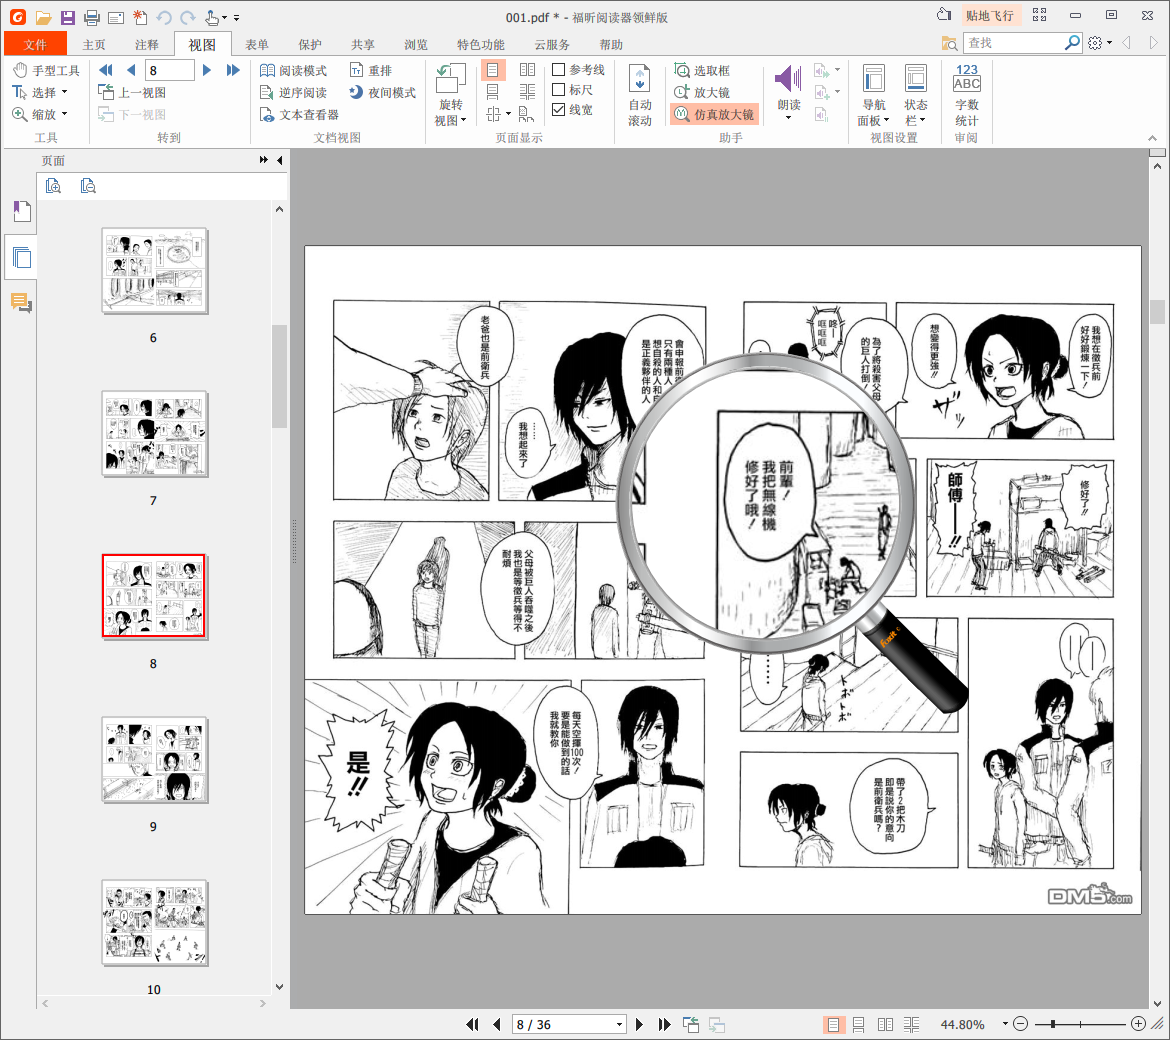Open the zoom percentage dropdown arrow
The width and height of the screenshot is (1170, 1040).
(1005, 1024)
